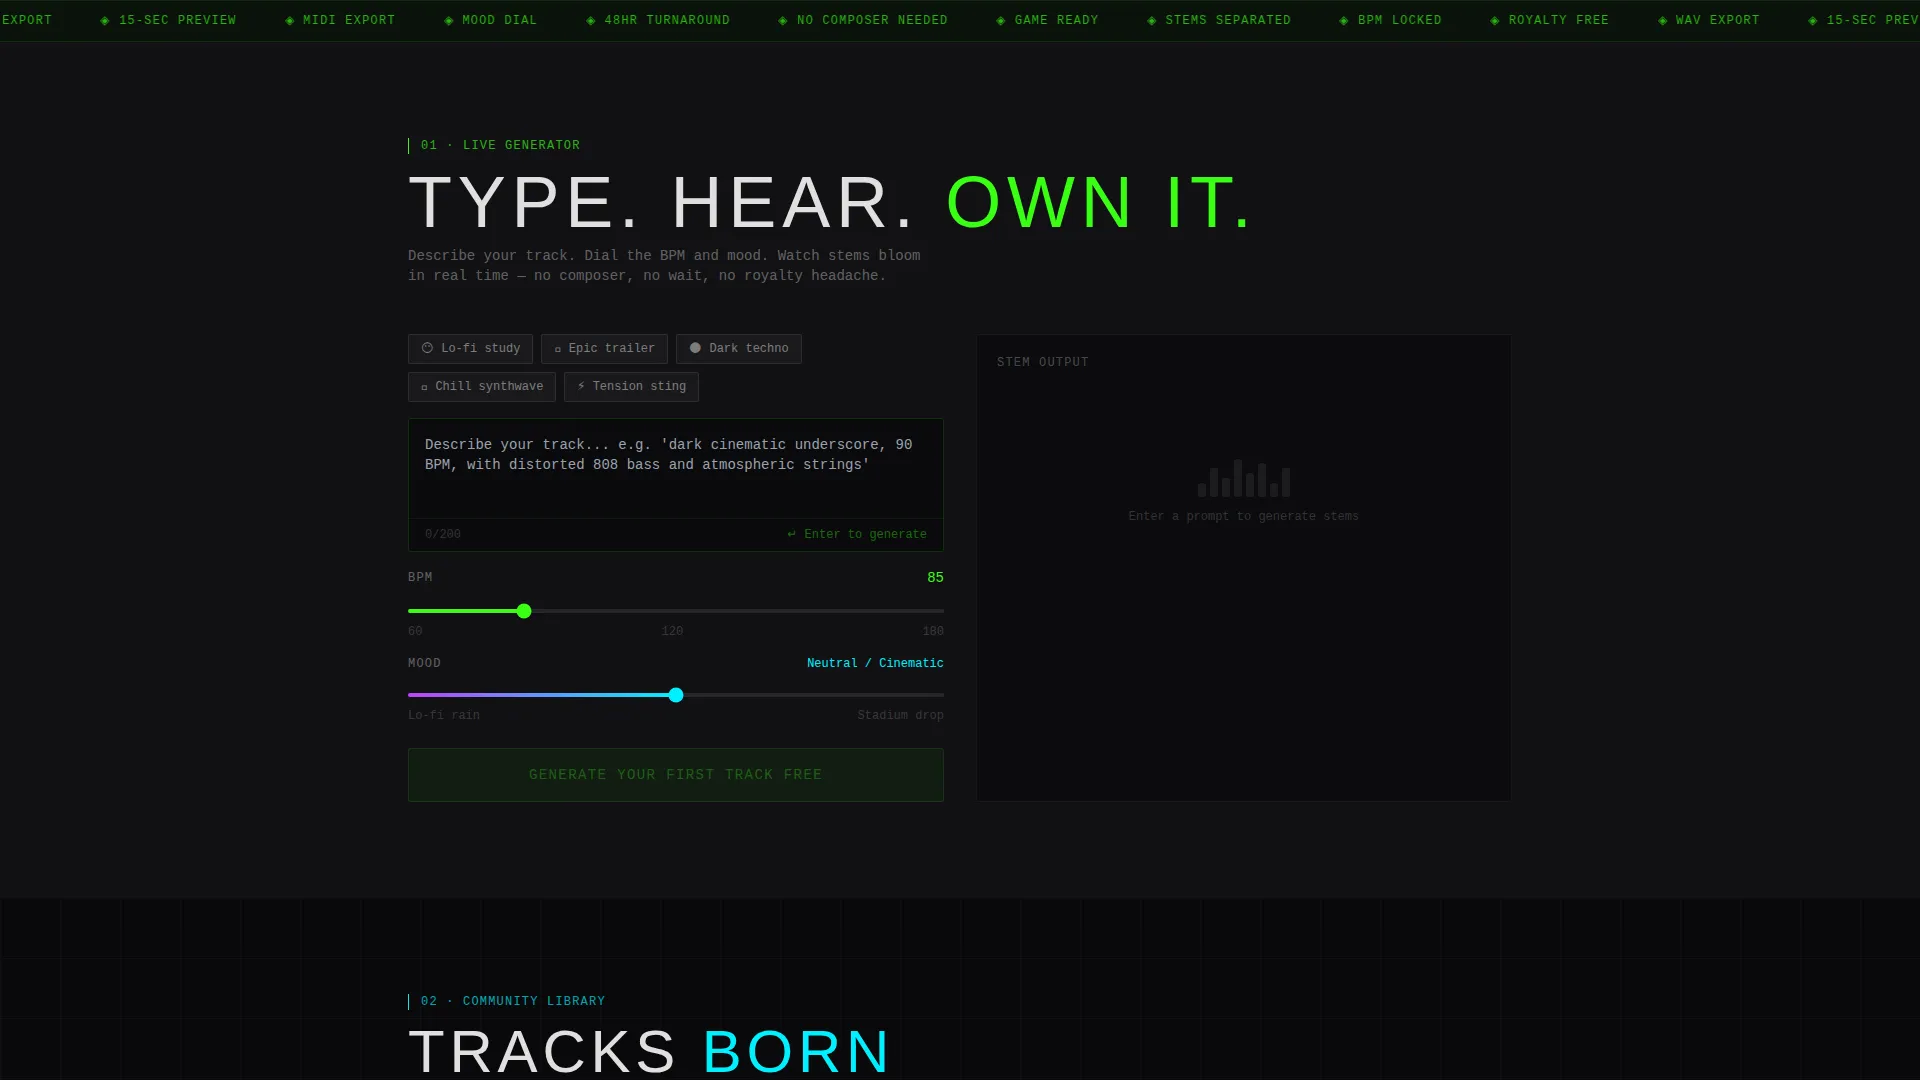Screen dimensions: 1920x1080
Task: Click 'WAV EXPORT' in the ticker bar
Action: click(1718, 20)
